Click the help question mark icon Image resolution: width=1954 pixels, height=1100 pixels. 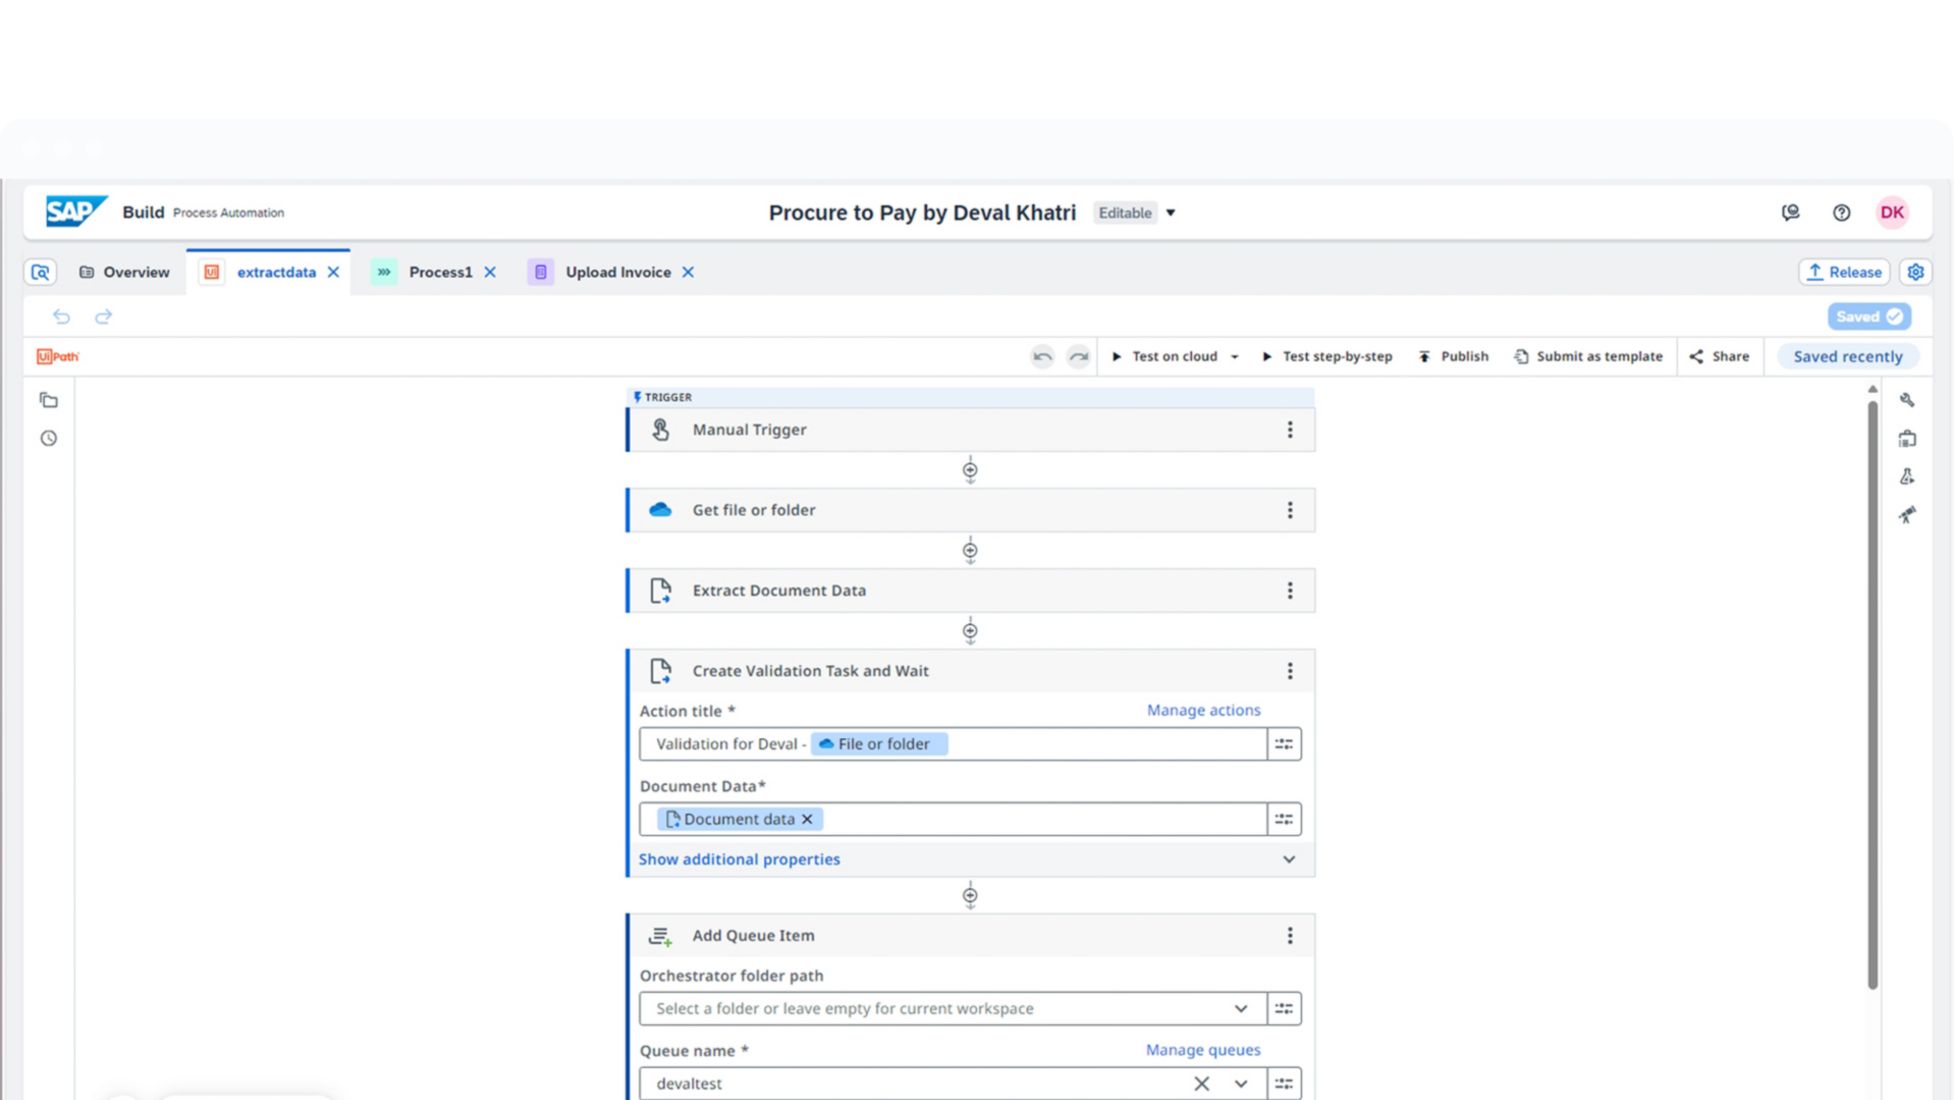[x=1841, y=212]
